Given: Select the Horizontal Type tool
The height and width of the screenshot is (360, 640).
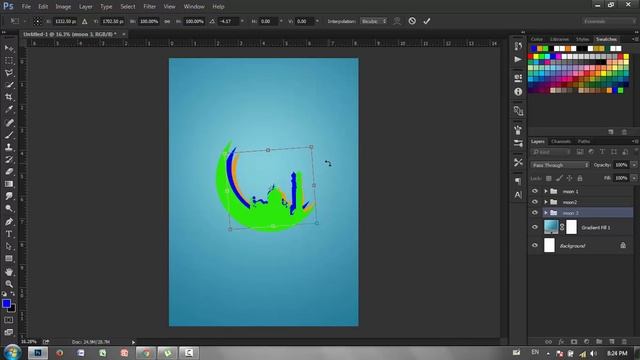Looking at the screenshot, I should 9,234.
